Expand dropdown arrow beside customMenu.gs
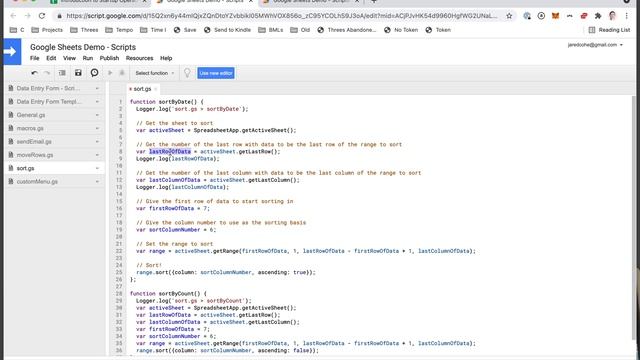 [x=97, y=182]
